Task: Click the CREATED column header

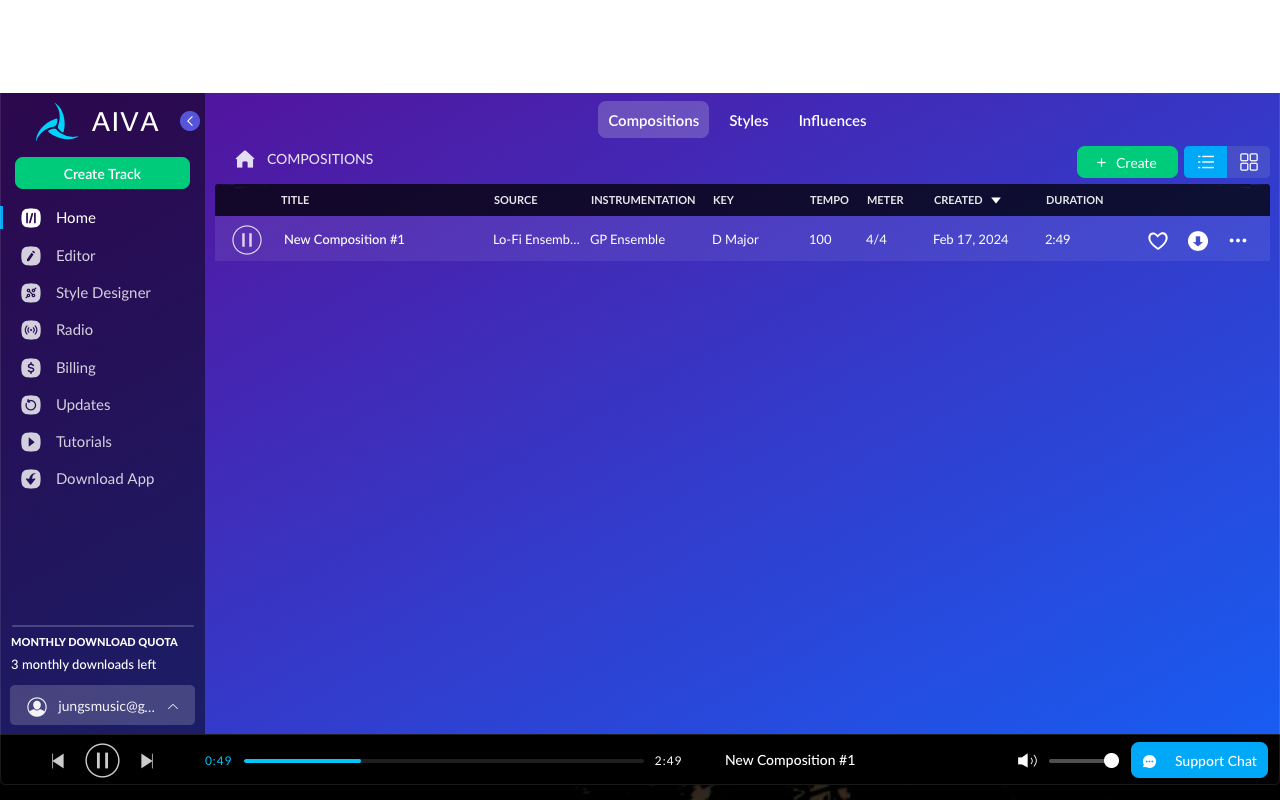Action: 958,200
